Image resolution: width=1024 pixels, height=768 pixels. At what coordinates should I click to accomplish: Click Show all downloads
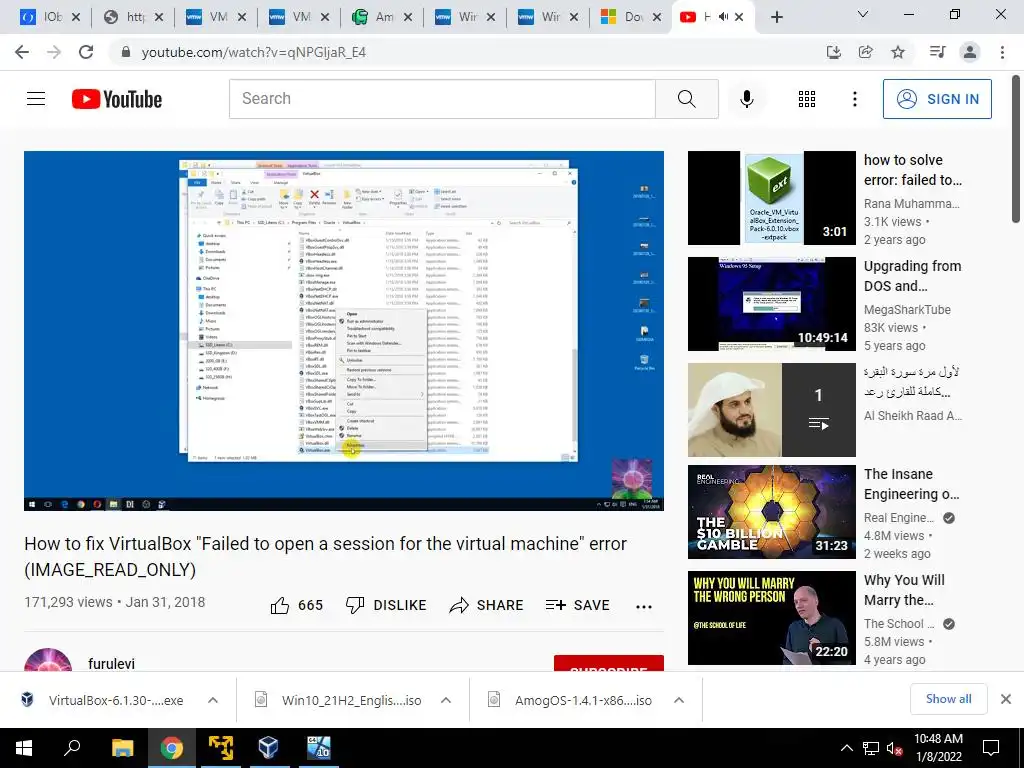[x=948, y=699]
